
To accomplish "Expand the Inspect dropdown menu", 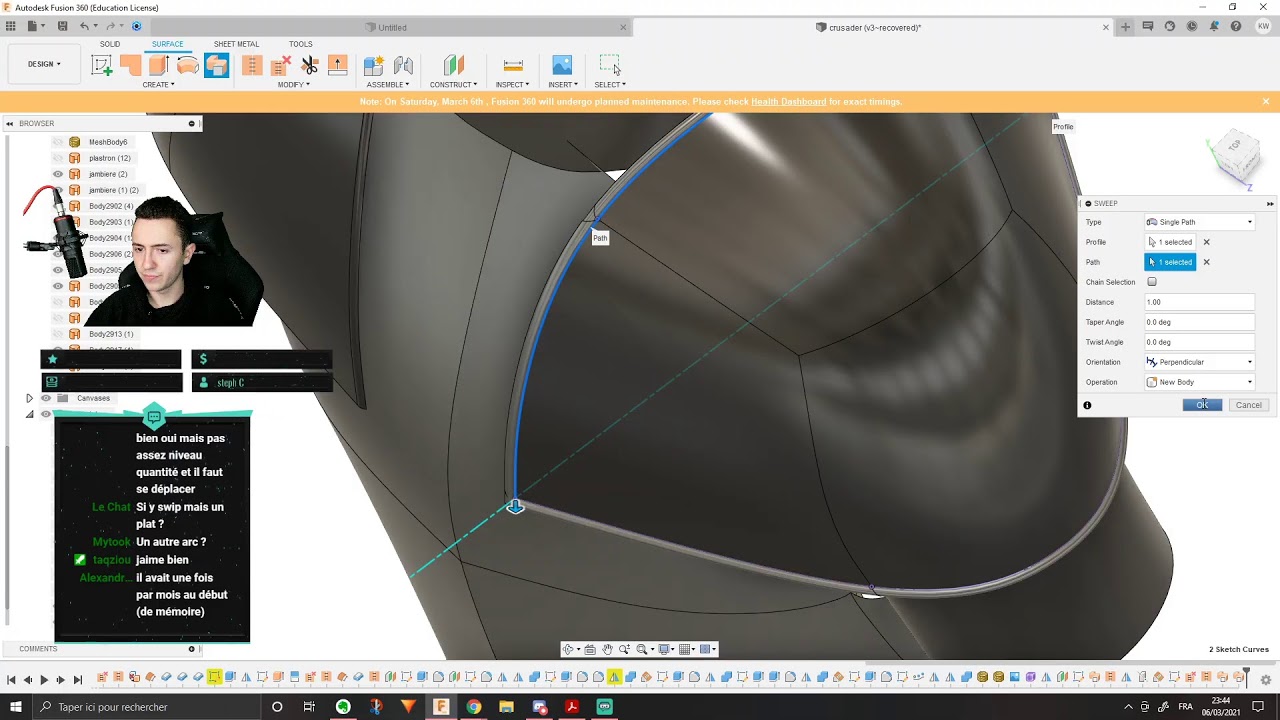I will click(513, 85).
